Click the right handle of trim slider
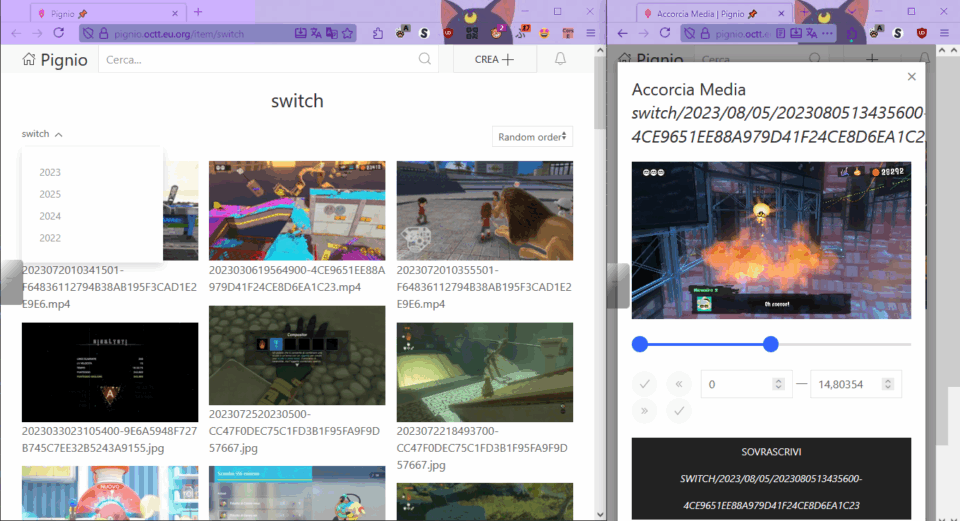Image resolution: width=960 pixels, height=521 pixels. tap(770, 344)
